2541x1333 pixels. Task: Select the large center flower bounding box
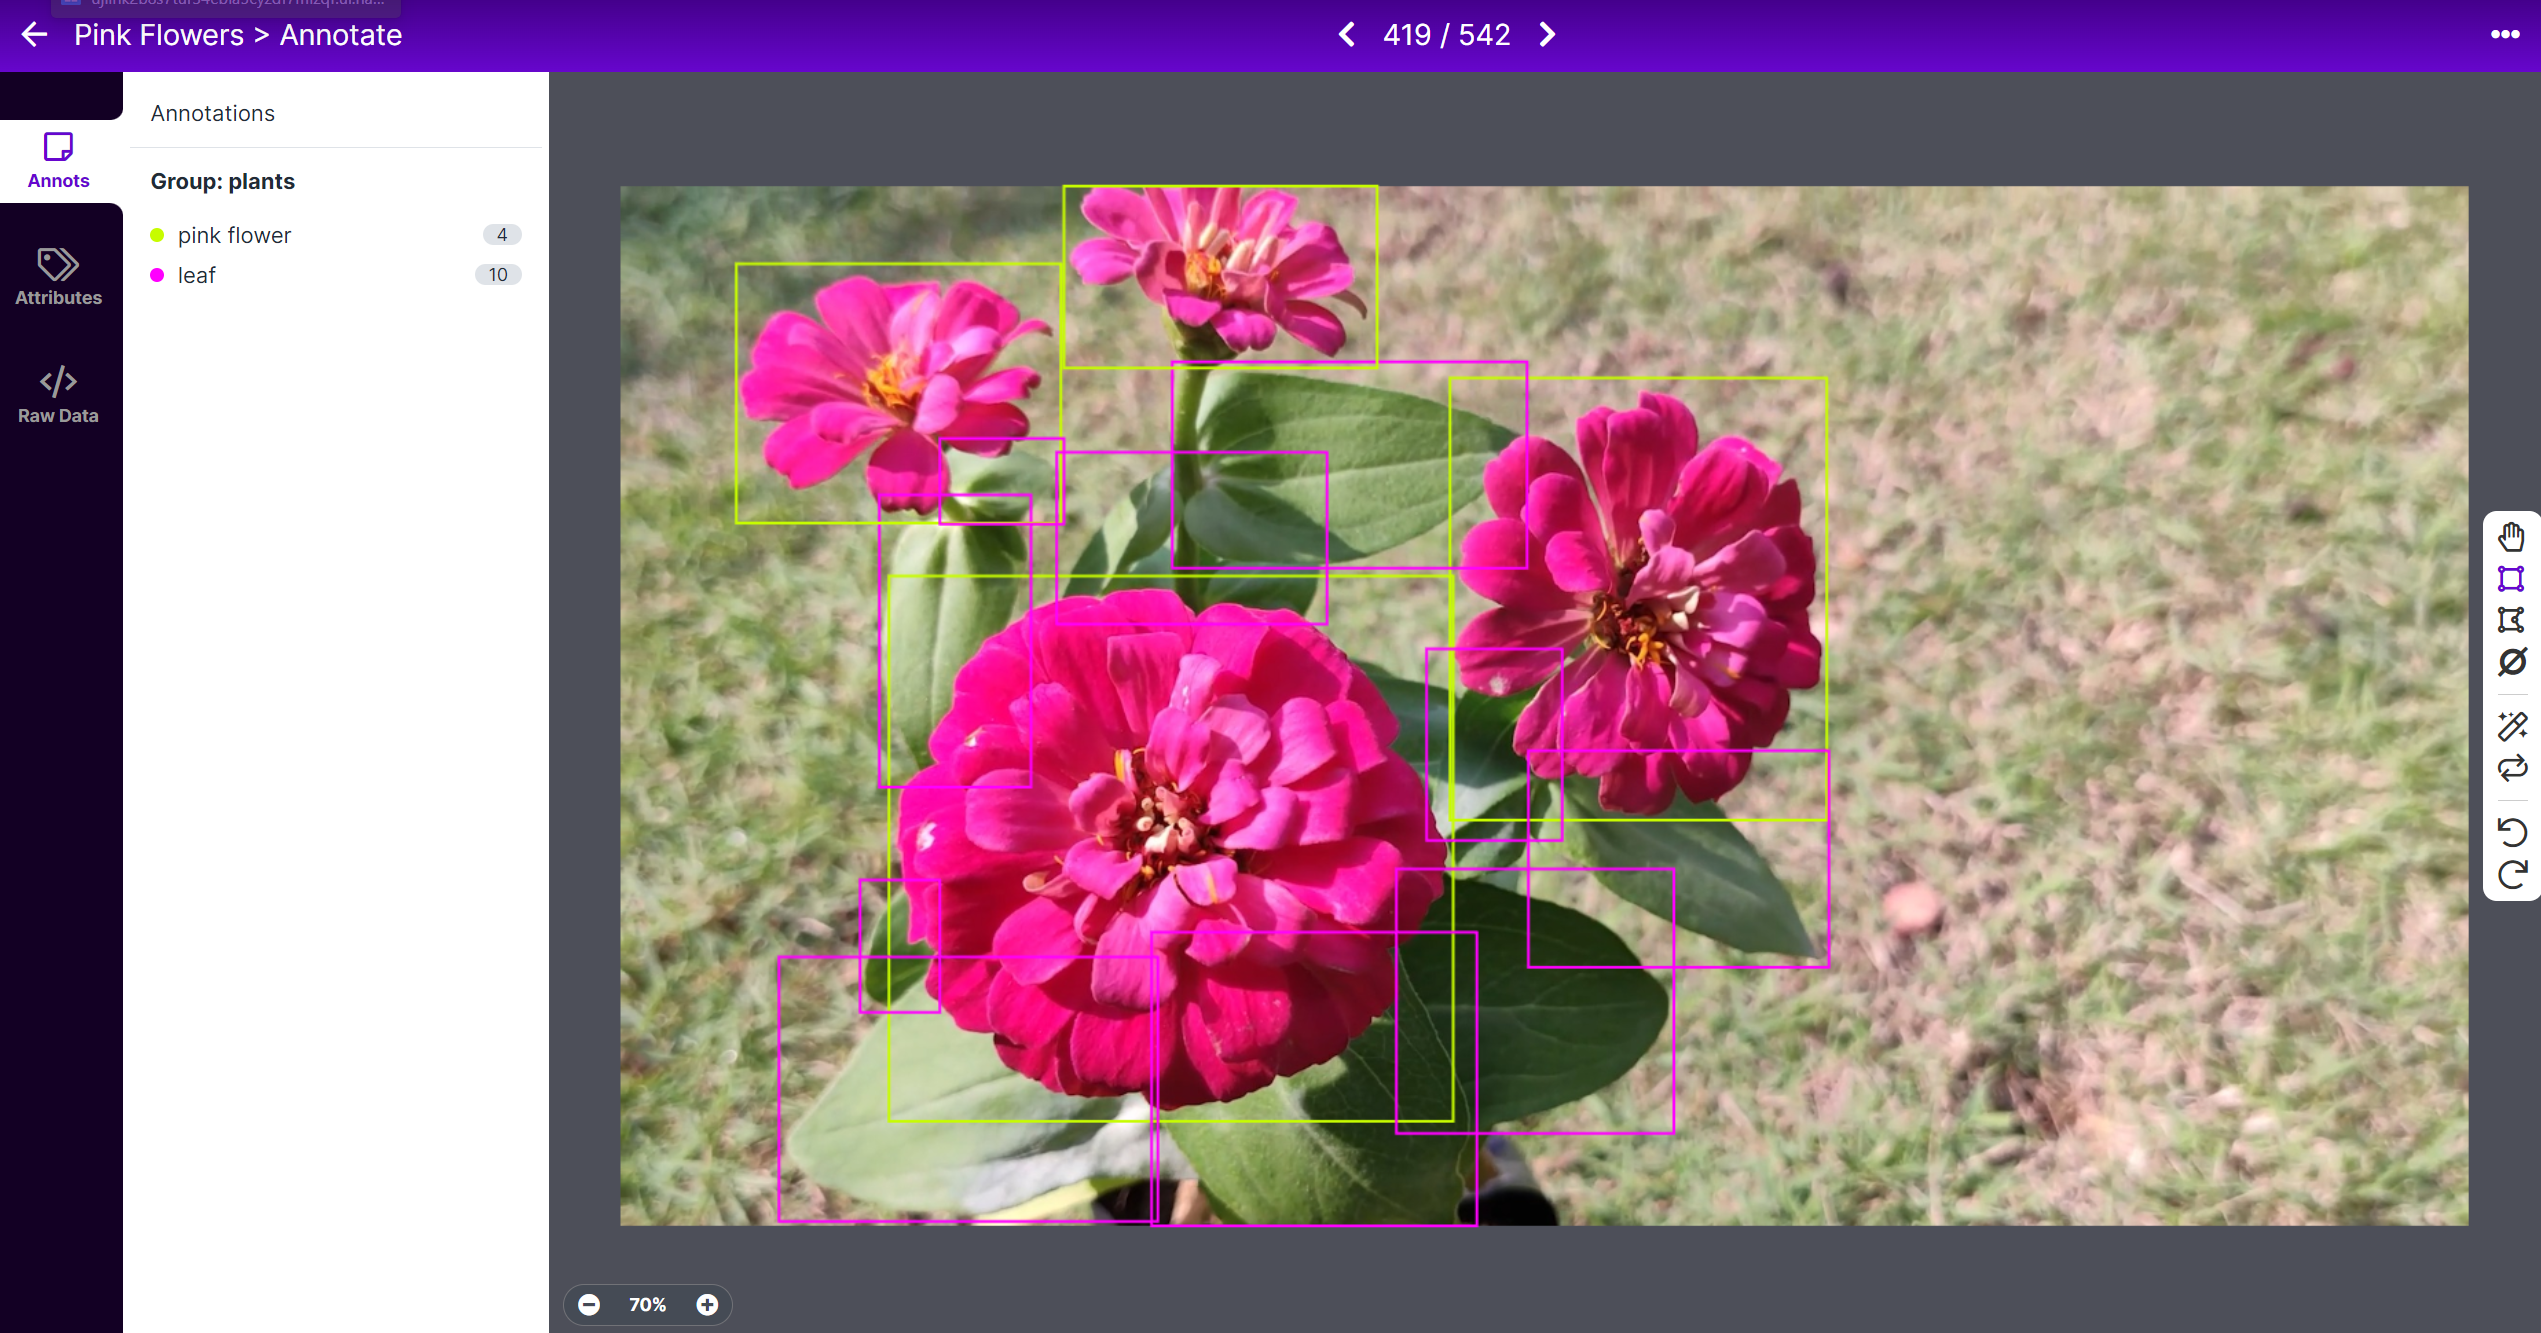pyautogui.click(x=1170, y=848)
